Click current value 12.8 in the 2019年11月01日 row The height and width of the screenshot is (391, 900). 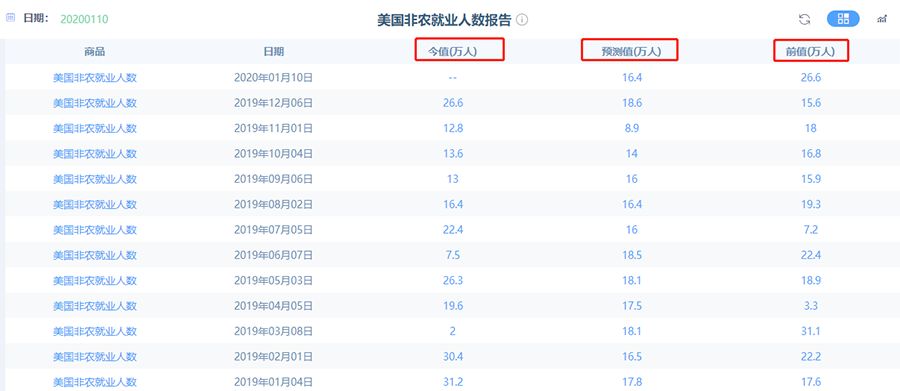coord(453,128)
